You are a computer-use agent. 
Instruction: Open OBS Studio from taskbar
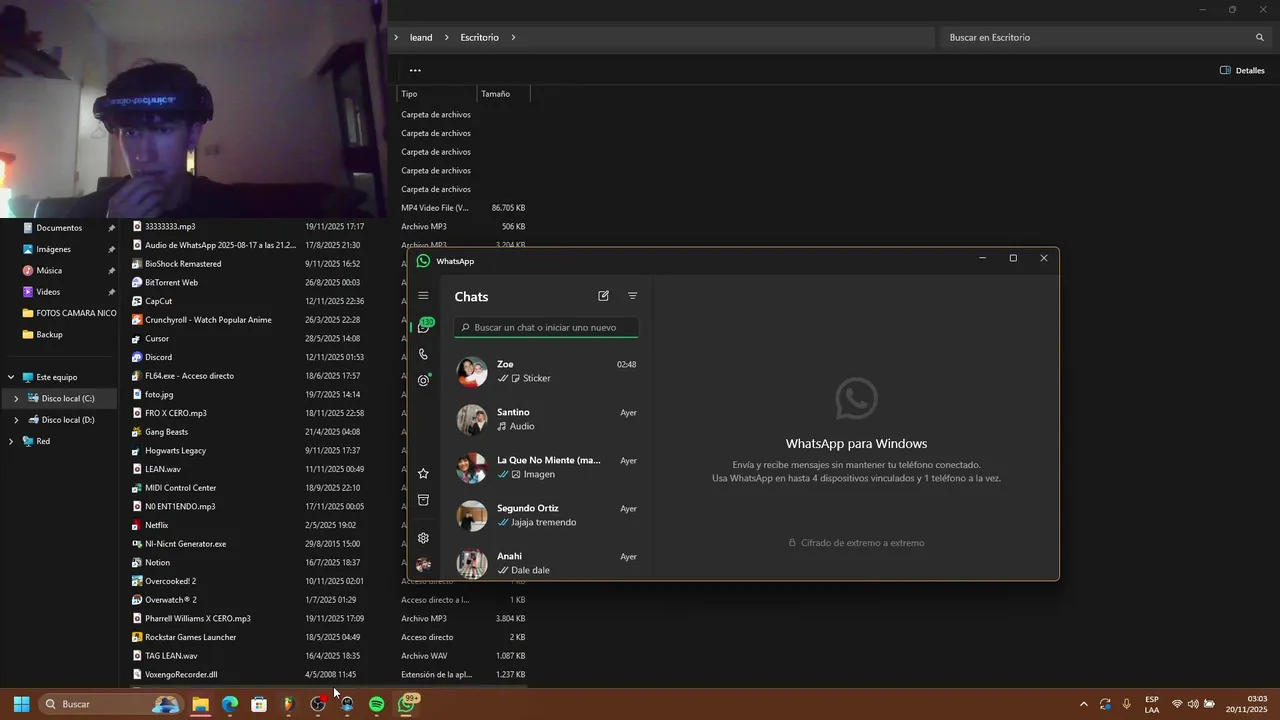coord(318,704)
